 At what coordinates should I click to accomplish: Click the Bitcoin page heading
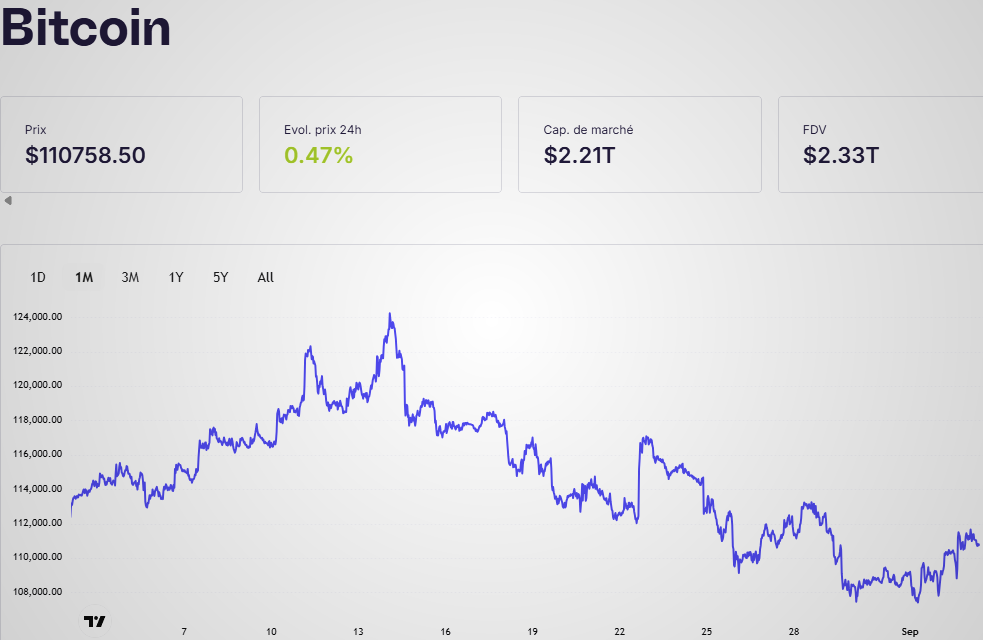86,28
